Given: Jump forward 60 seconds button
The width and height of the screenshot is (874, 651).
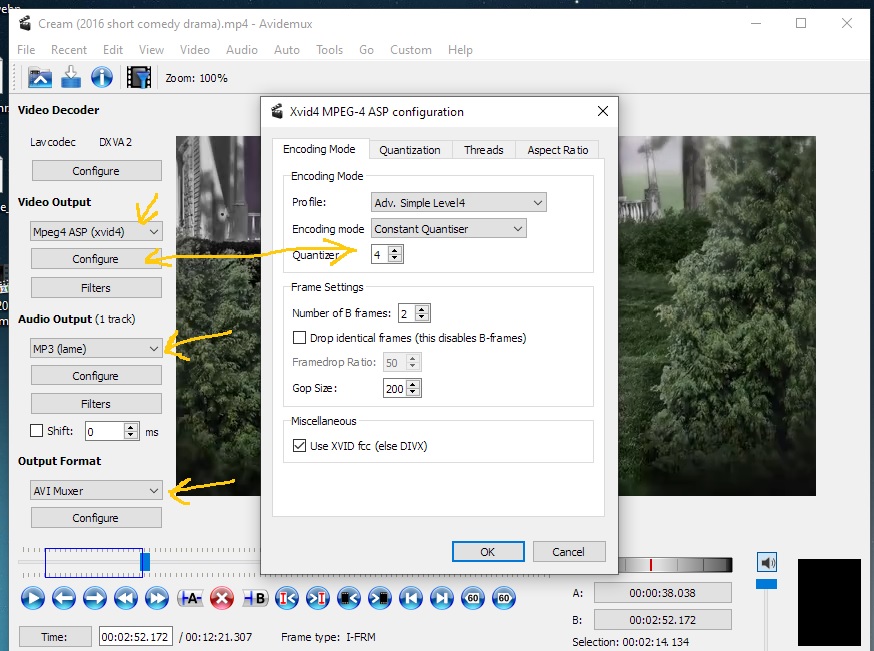Looking at the screenshot, I should tap(504, 599).
